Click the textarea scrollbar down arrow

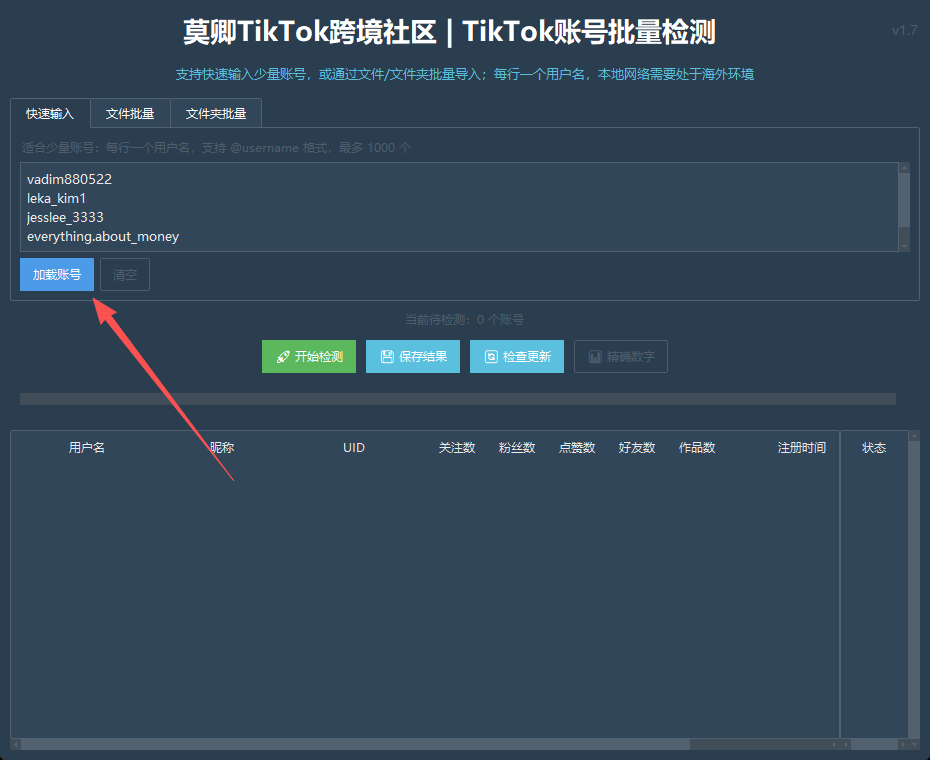[904, 246]
